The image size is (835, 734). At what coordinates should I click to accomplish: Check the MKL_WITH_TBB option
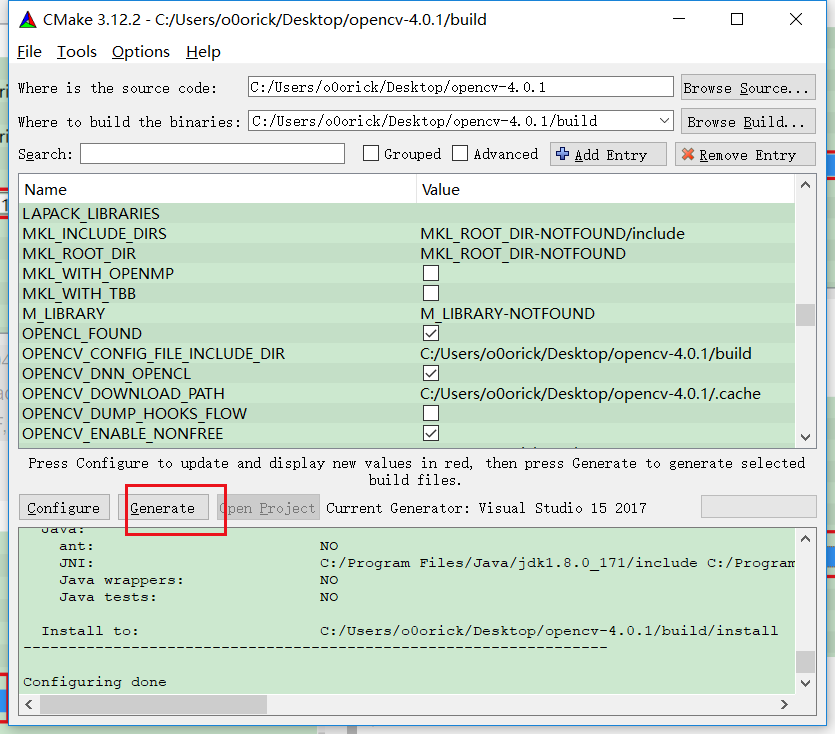(431, 293)
